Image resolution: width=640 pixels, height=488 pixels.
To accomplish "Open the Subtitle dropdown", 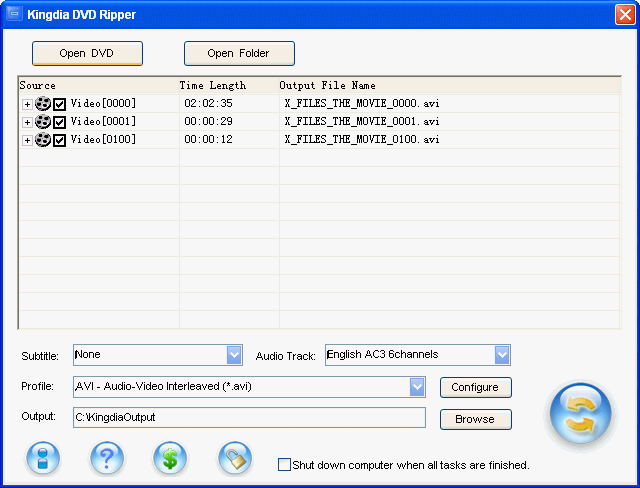I will pyautogui.click(x=234, y=355).
